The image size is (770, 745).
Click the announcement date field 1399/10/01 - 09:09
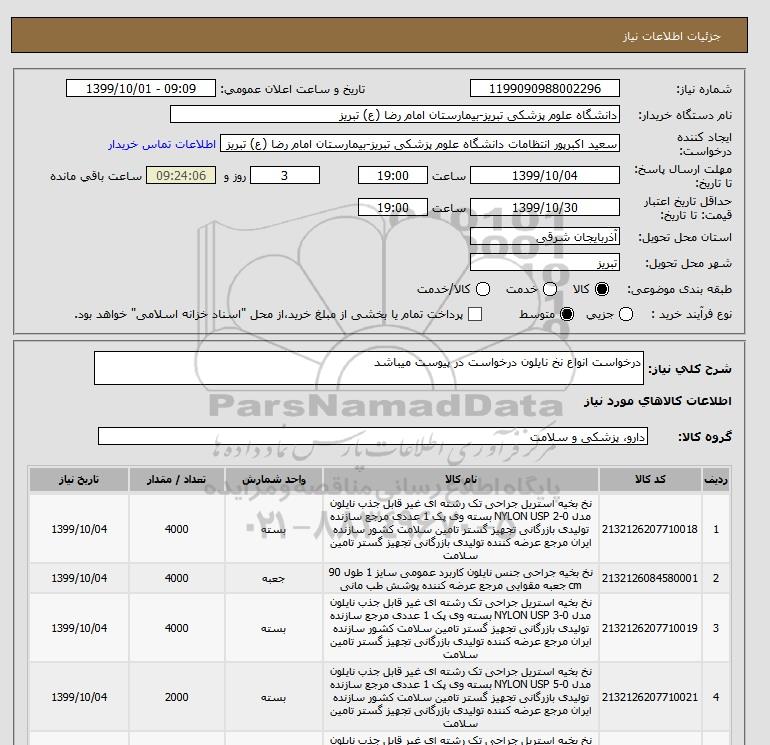[141, 88]
